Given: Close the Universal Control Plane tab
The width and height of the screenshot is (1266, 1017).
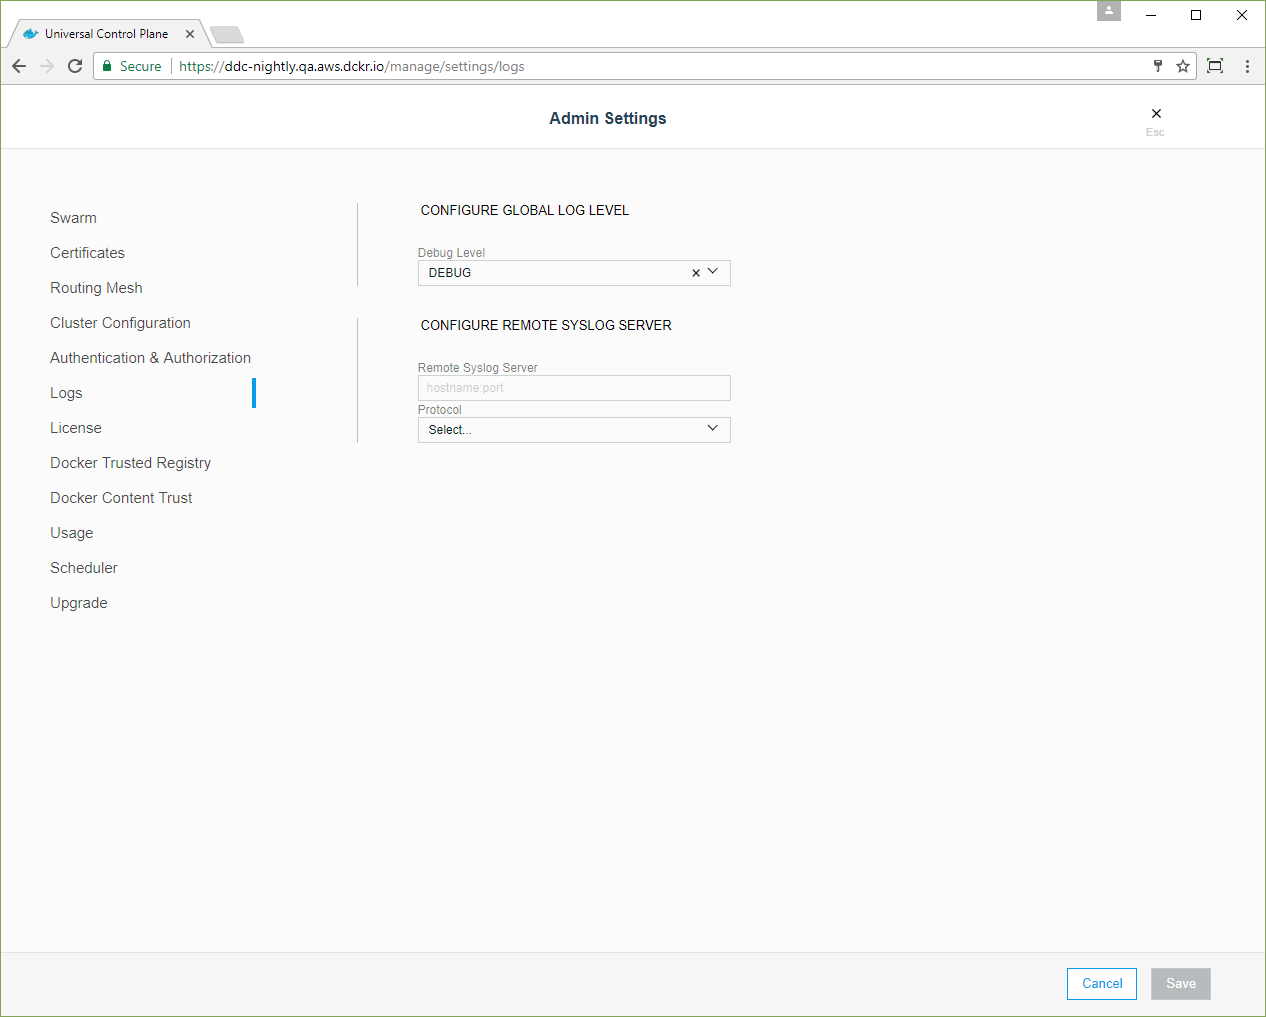Looking at the screenshot, I should [190, 34].
